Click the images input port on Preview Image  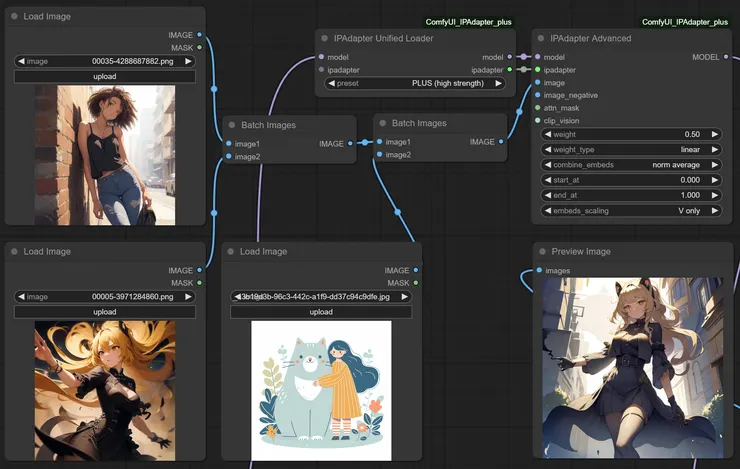pyautogui.click(x=539, y=270)
